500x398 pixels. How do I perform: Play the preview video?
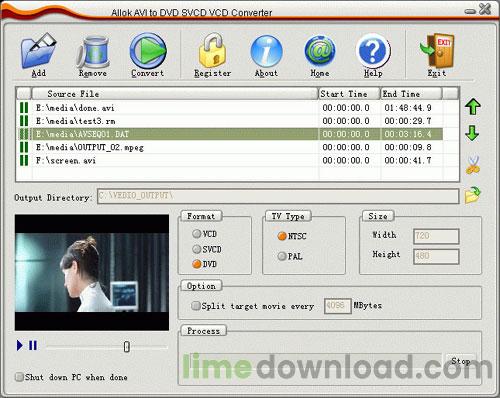(20, 345)
